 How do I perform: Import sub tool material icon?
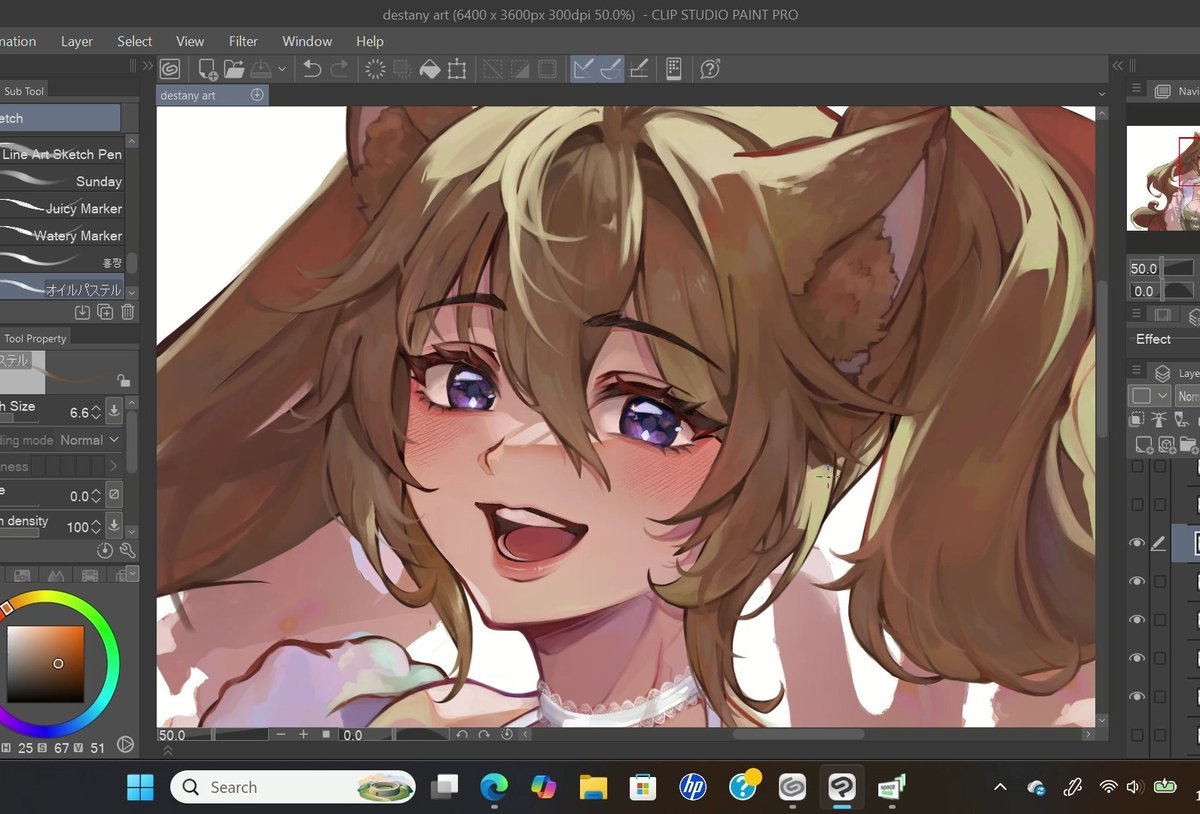point(83,312)
